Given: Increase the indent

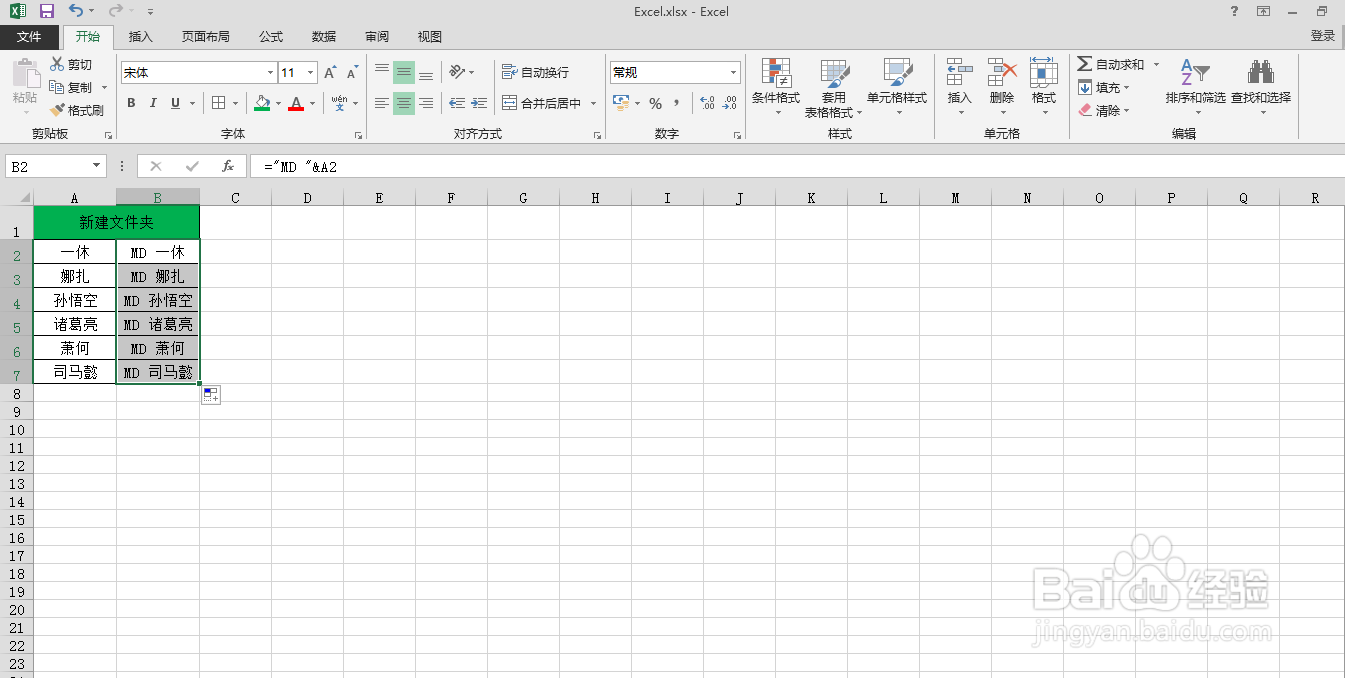Looking at the screenshot, I should 479,103.
